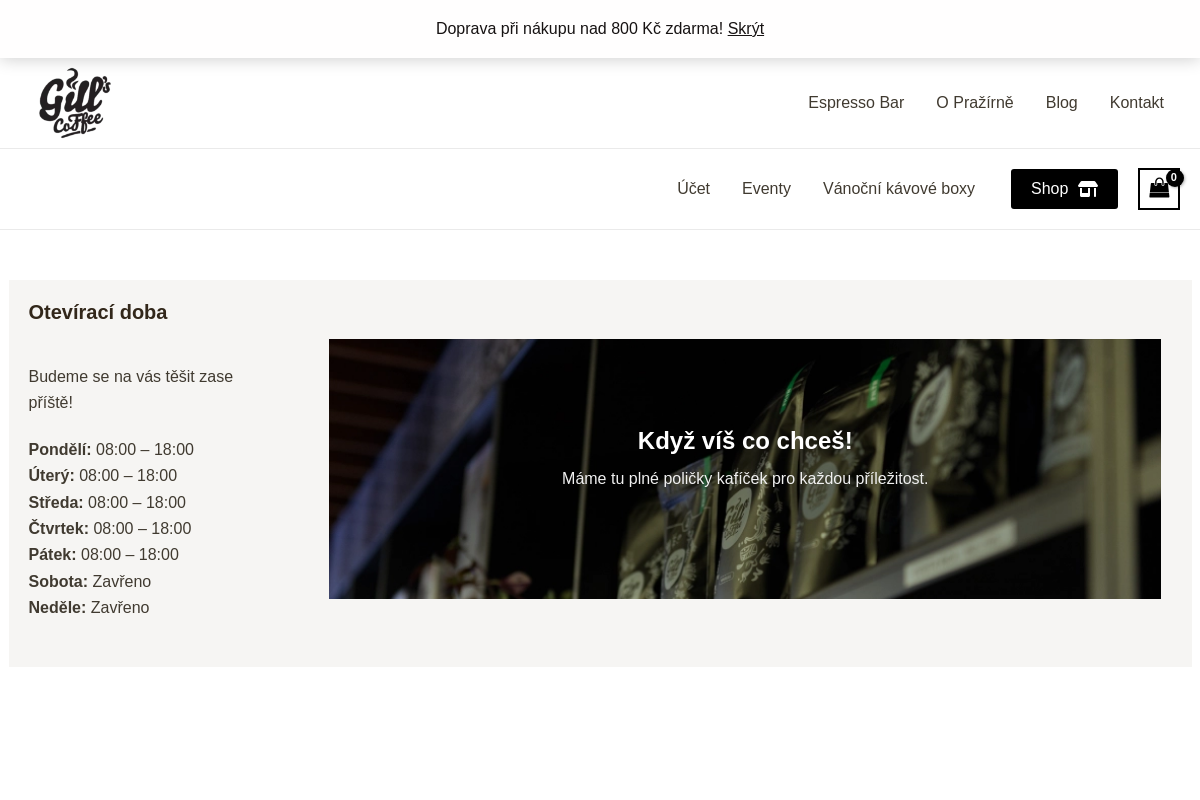Open the shopping cart icon
Screen dimensions: 1200x800
tap(1159, 189)
